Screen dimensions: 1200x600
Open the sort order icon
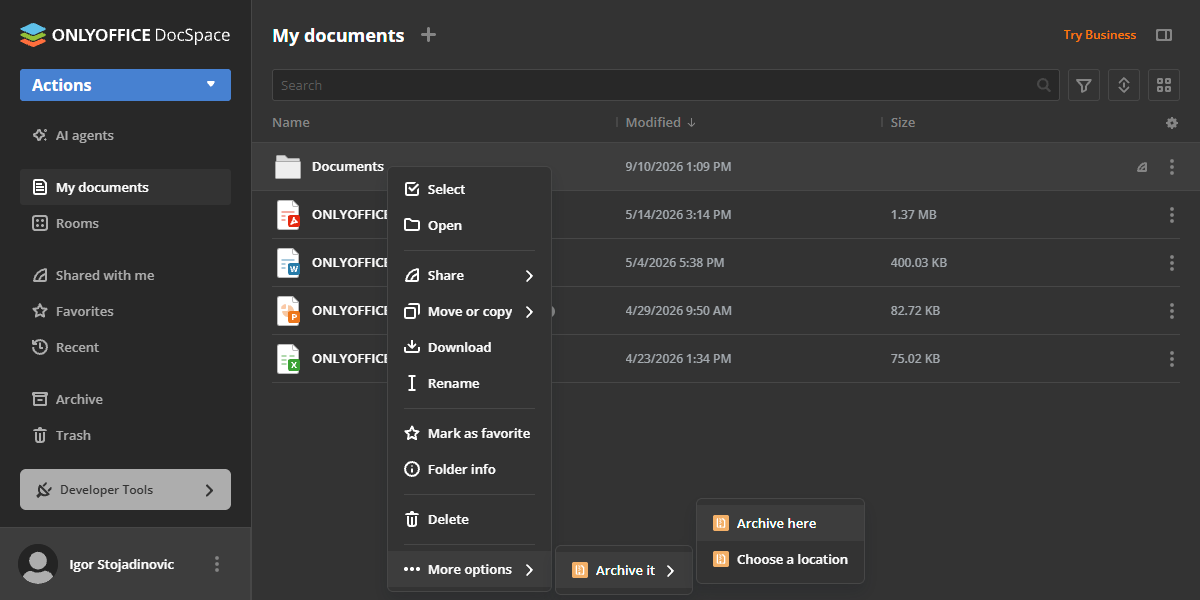tap(1124, 85)
